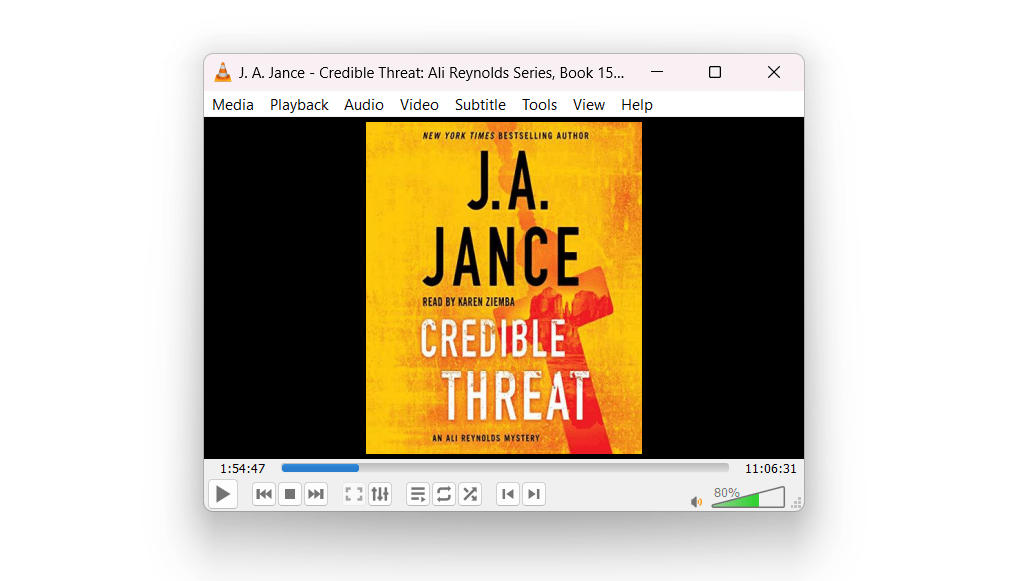Minimize the VLC window
This screenshot has width=1012, height=581.
pyautogui.click(x=657, y=72)
